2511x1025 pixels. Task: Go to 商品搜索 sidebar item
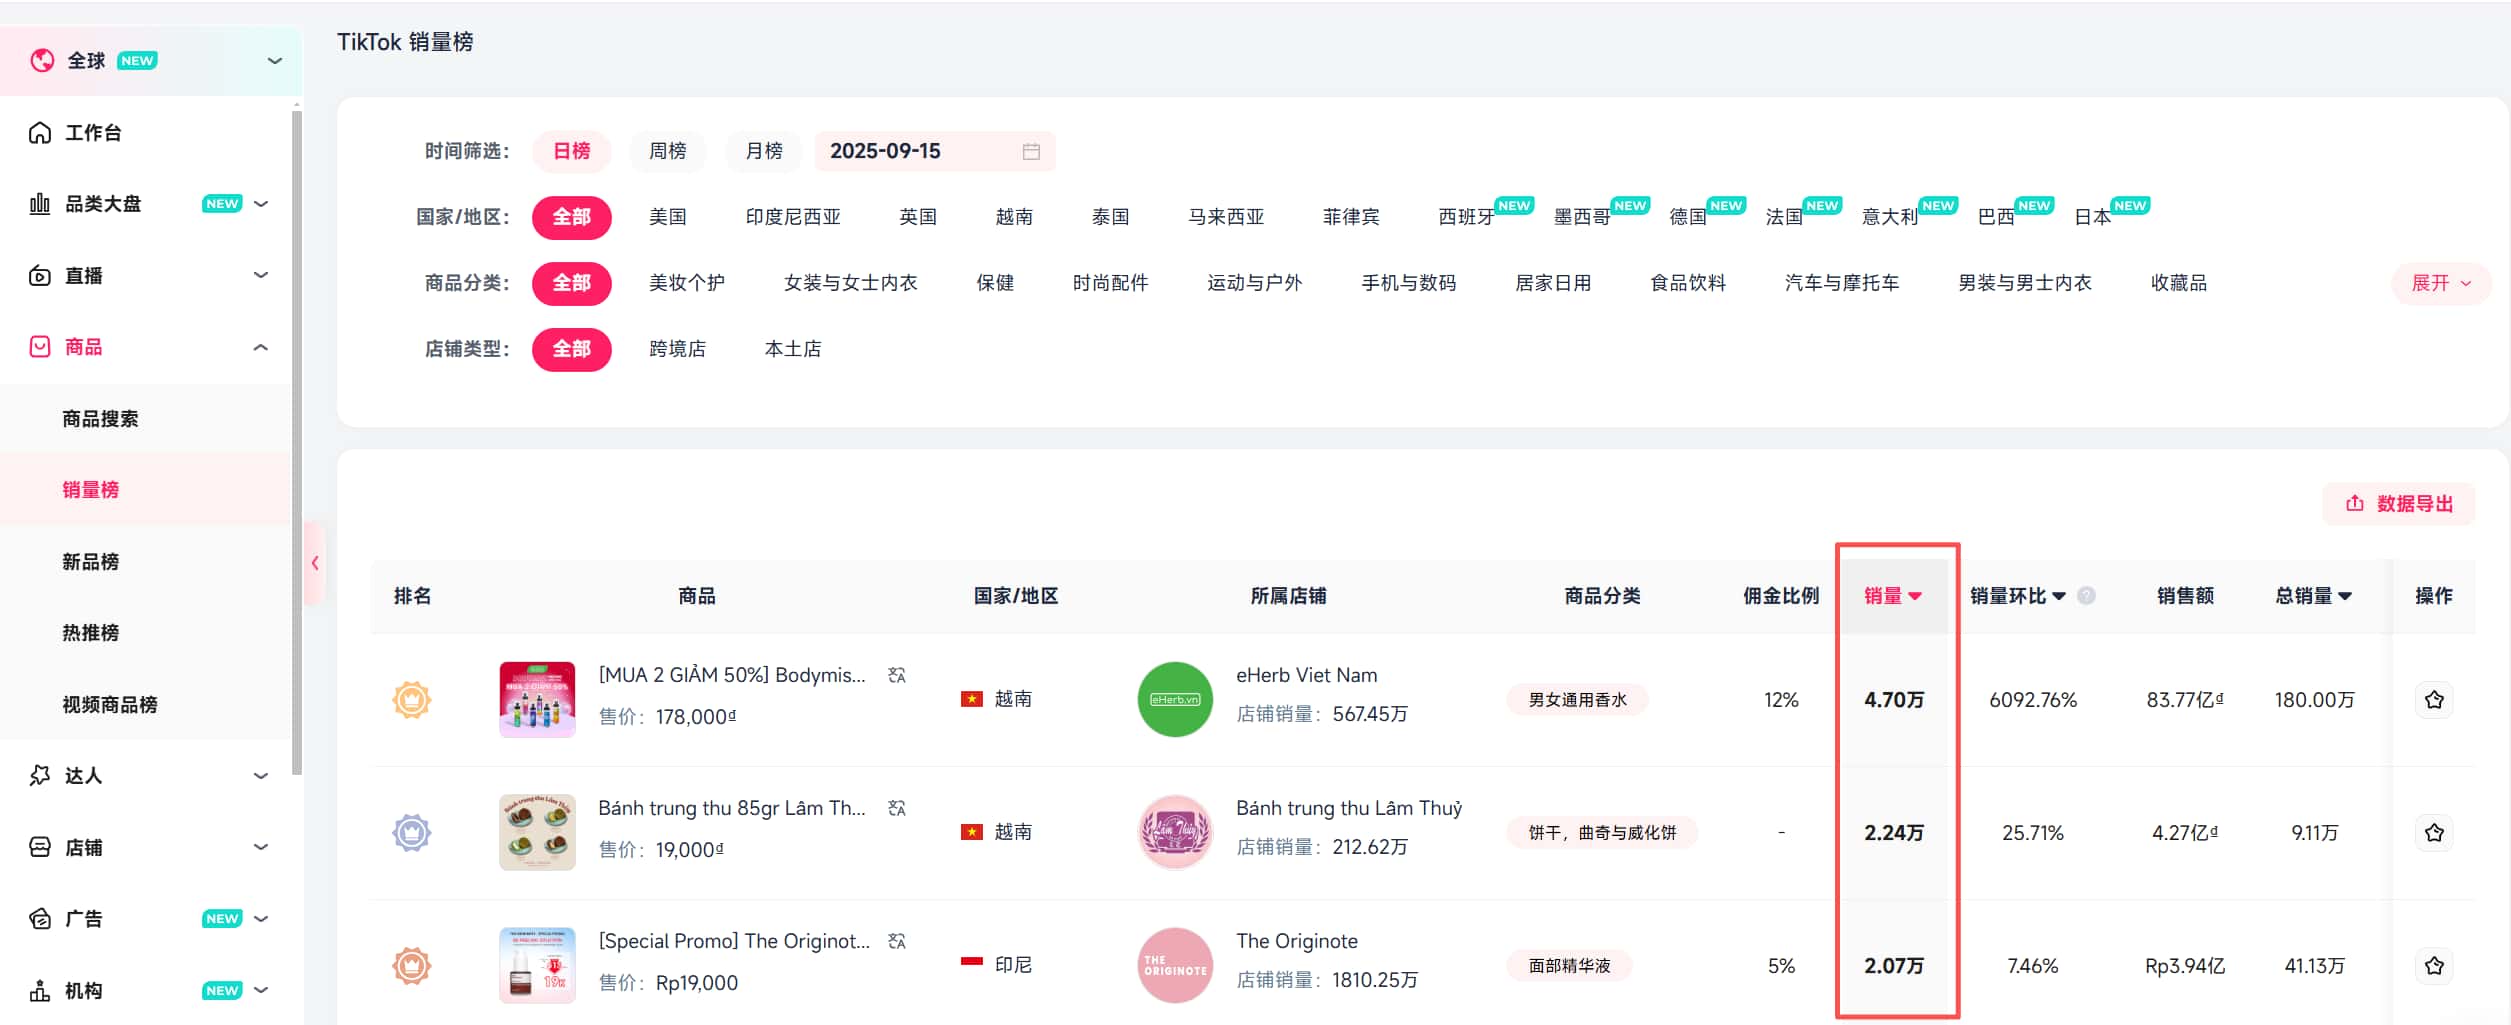(100, 419)
